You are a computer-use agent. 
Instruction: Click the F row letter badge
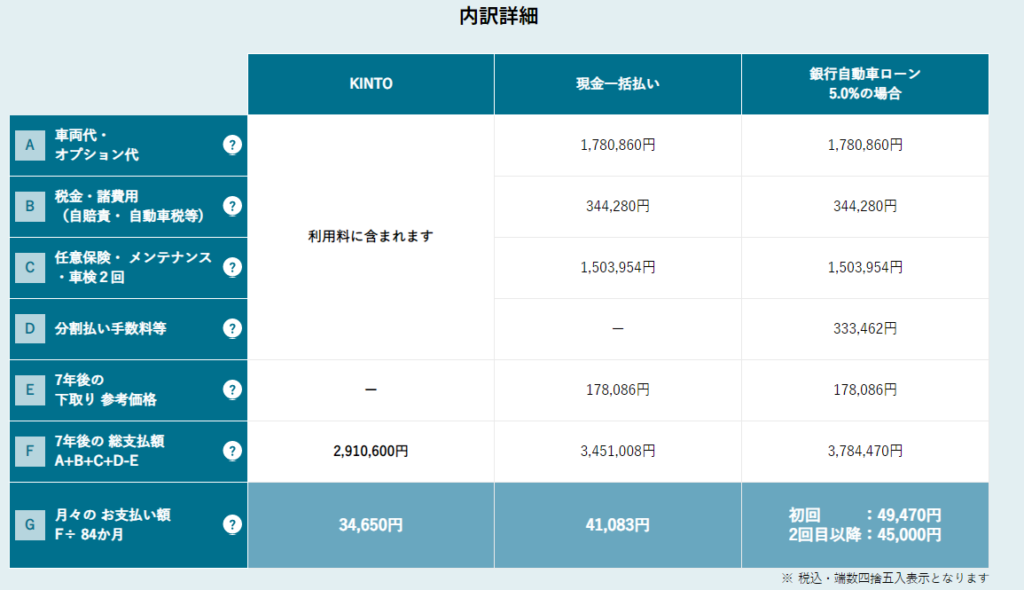click(30, 451)
